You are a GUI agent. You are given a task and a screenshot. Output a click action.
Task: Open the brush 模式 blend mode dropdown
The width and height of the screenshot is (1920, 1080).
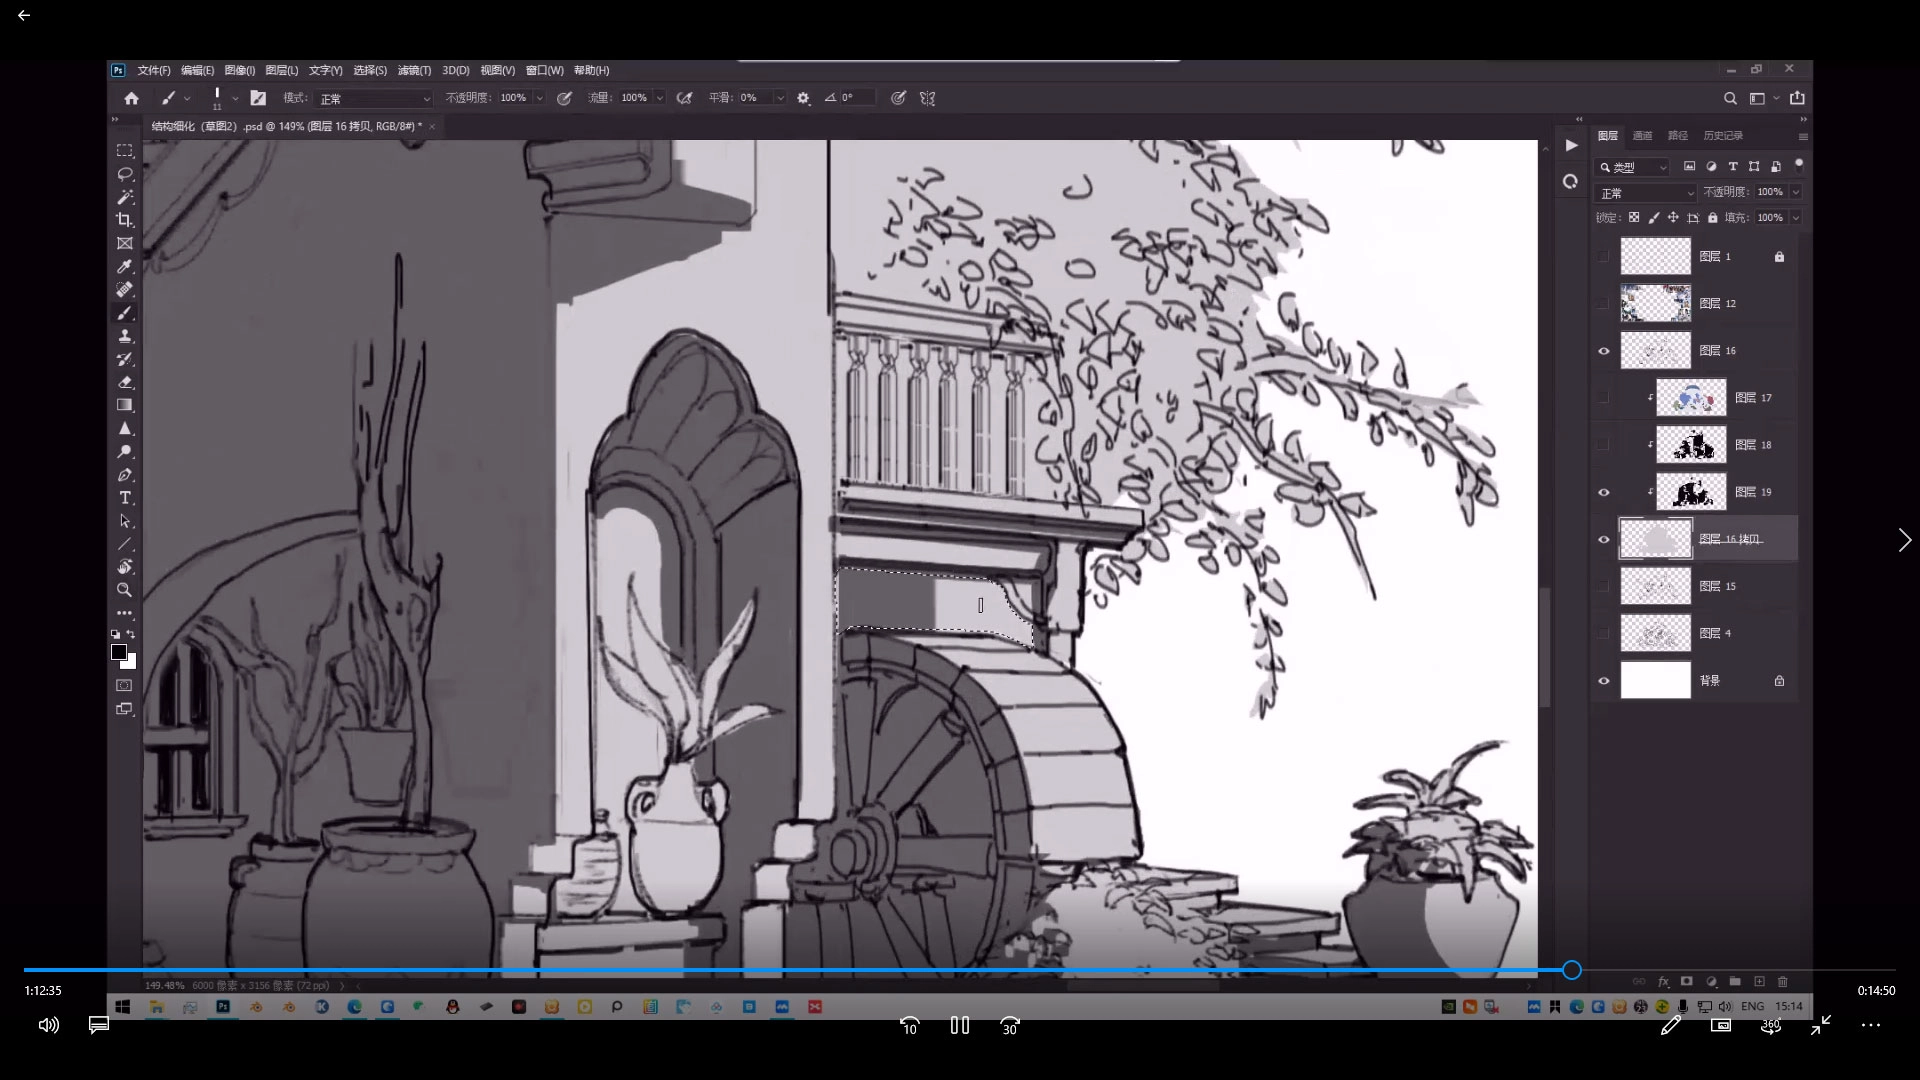[x=374, y=98]
